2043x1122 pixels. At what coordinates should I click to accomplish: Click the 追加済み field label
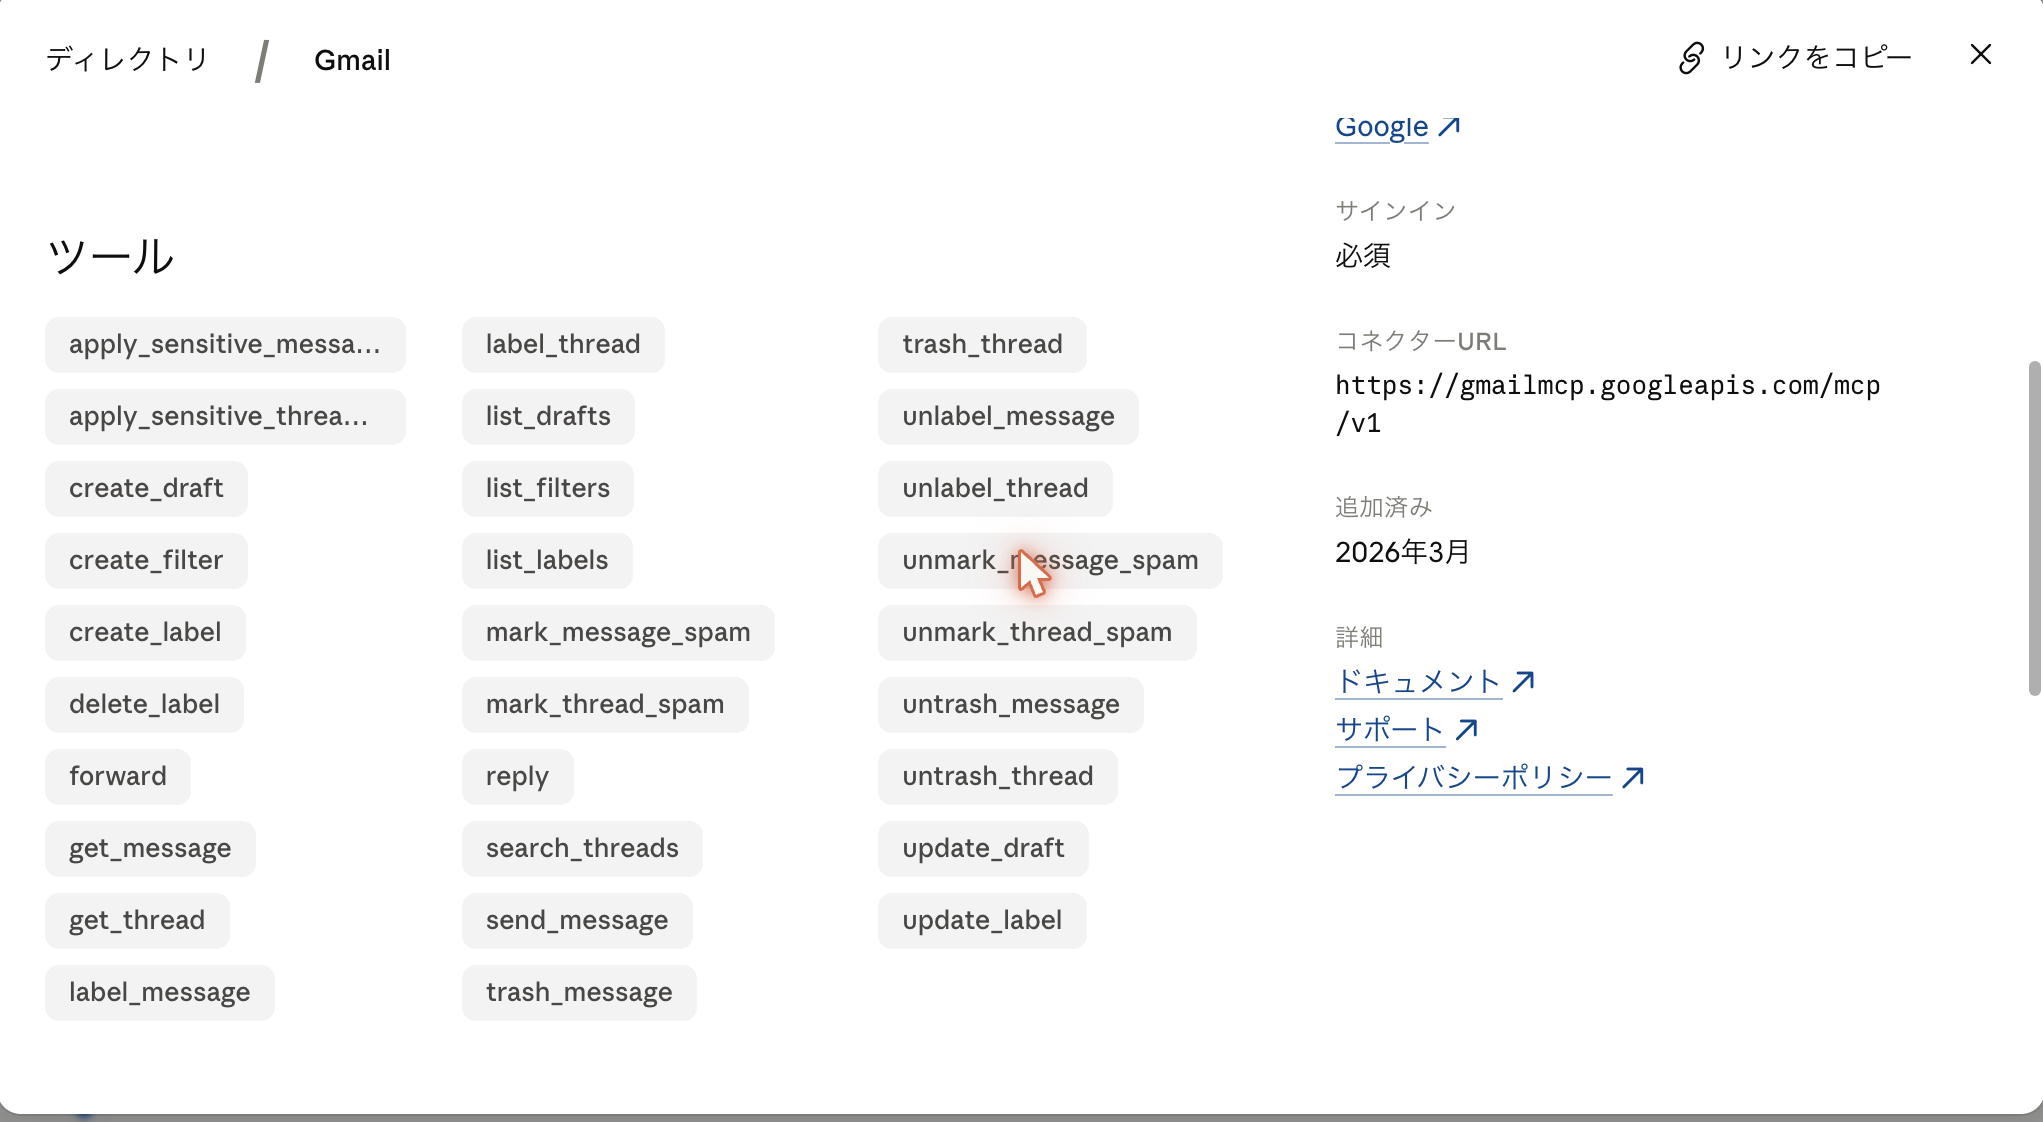tap(1383, 507)
